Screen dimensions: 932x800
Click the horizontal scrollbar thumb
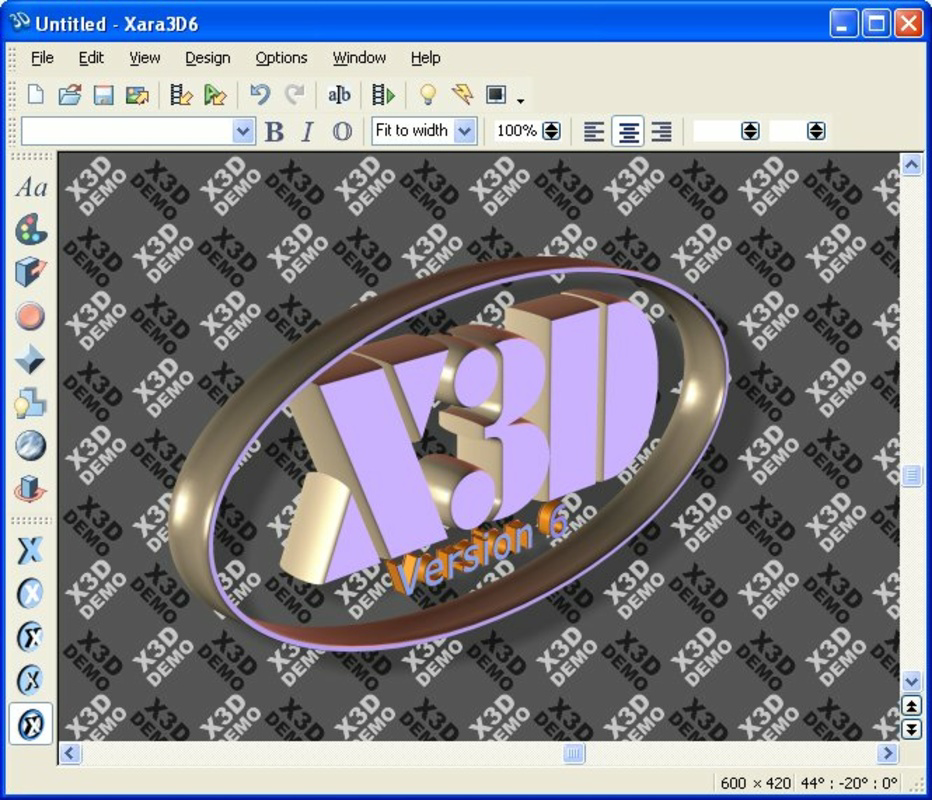pos(574,754)
